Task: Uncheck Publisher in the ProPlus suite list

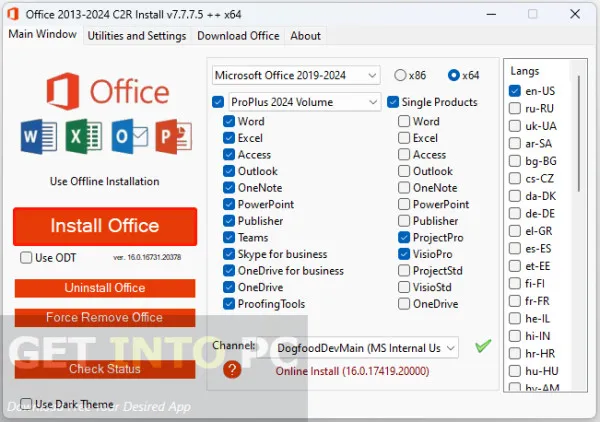Action: click(x=229, y=221)
